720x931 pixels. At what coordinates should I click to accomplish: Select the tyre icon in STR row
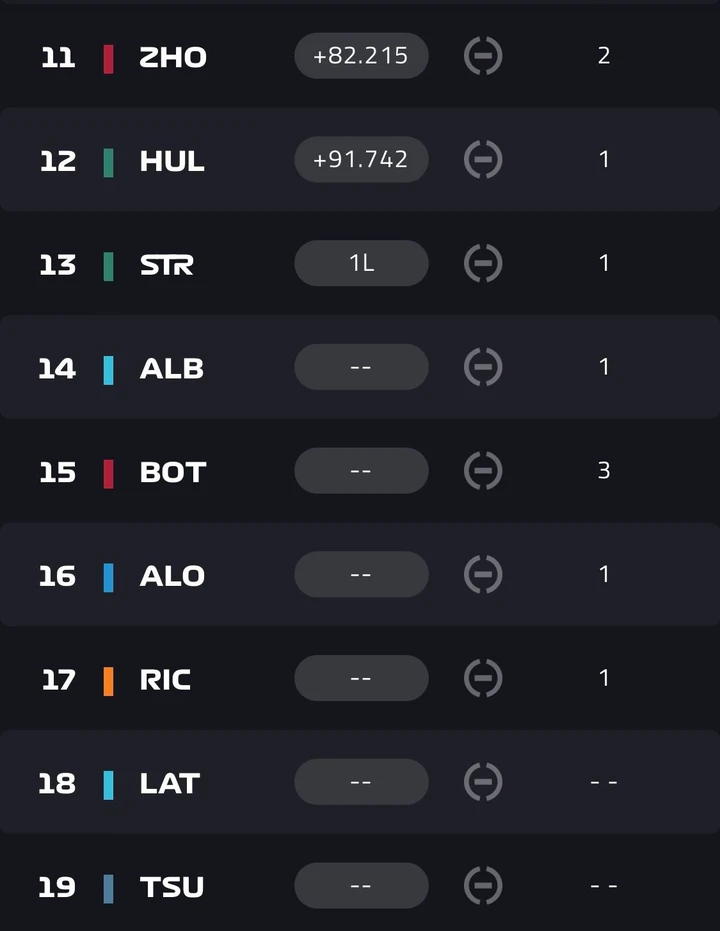(483, 263)
